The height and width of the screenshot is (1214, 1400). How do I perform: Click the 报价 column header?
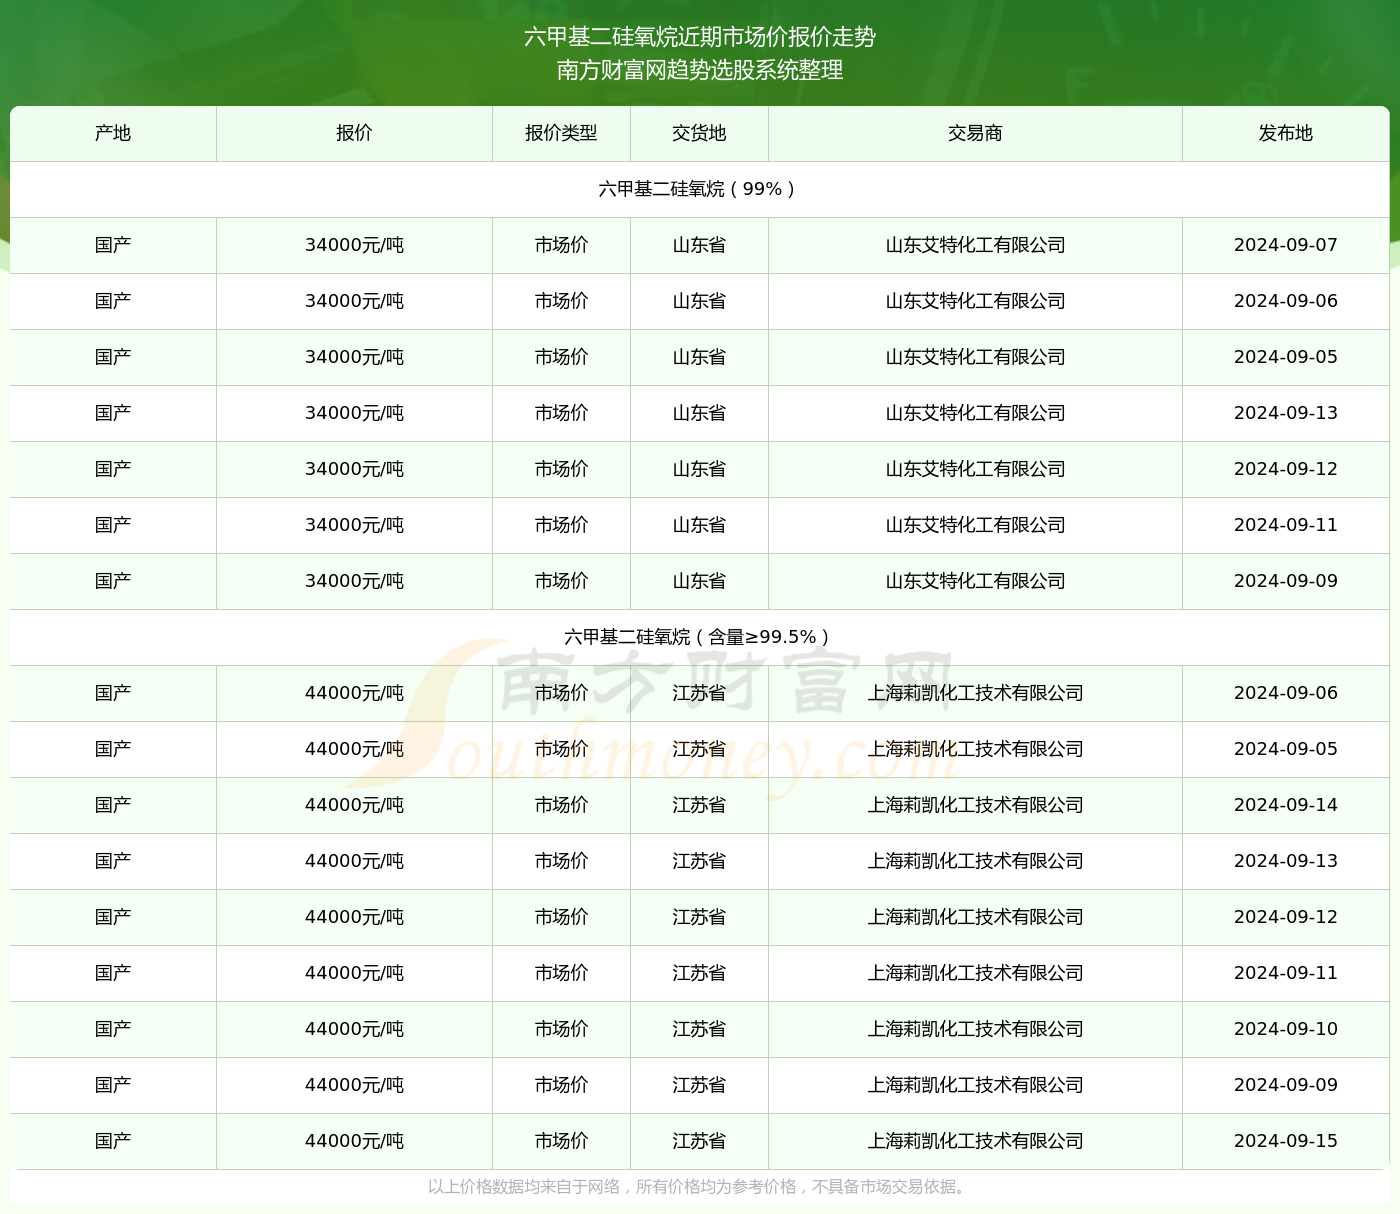click(x=354, y=133)
